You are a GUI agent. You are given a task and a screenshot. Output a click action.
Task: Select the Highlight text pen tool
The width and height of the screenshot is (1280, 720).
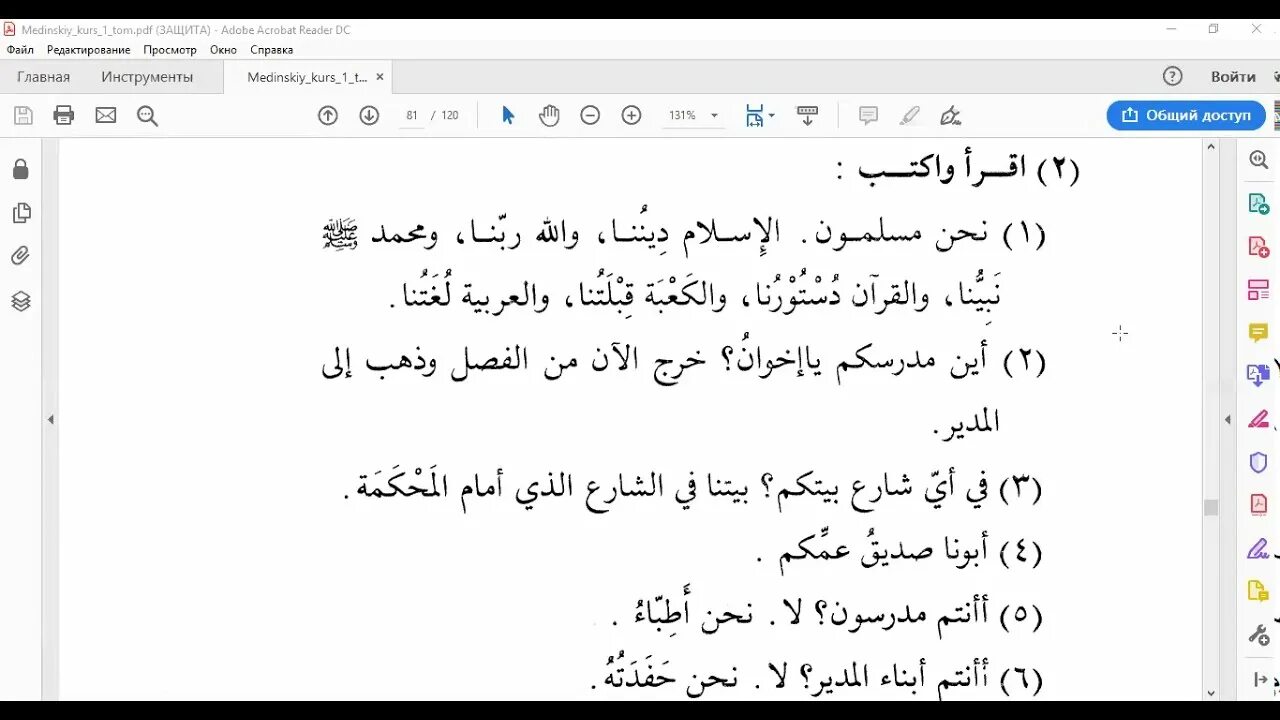point(909,116)
